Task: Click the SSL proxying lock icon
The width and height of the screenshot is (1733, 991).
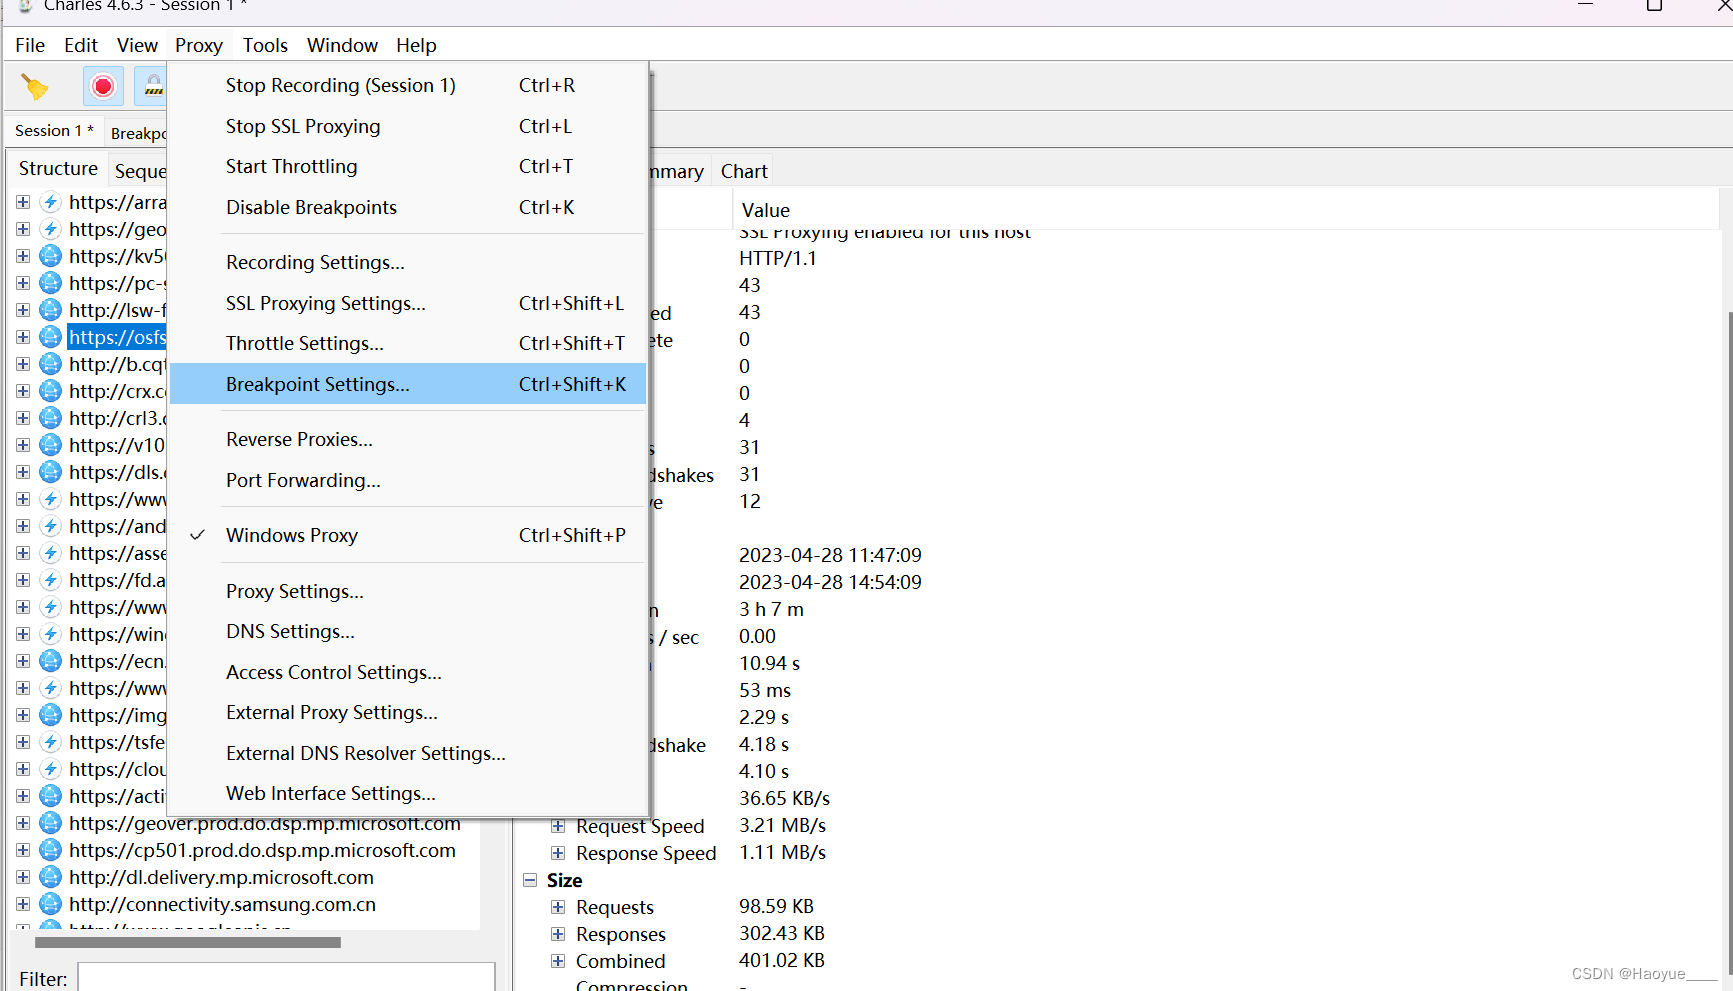Action: click(x=152, y=87)
